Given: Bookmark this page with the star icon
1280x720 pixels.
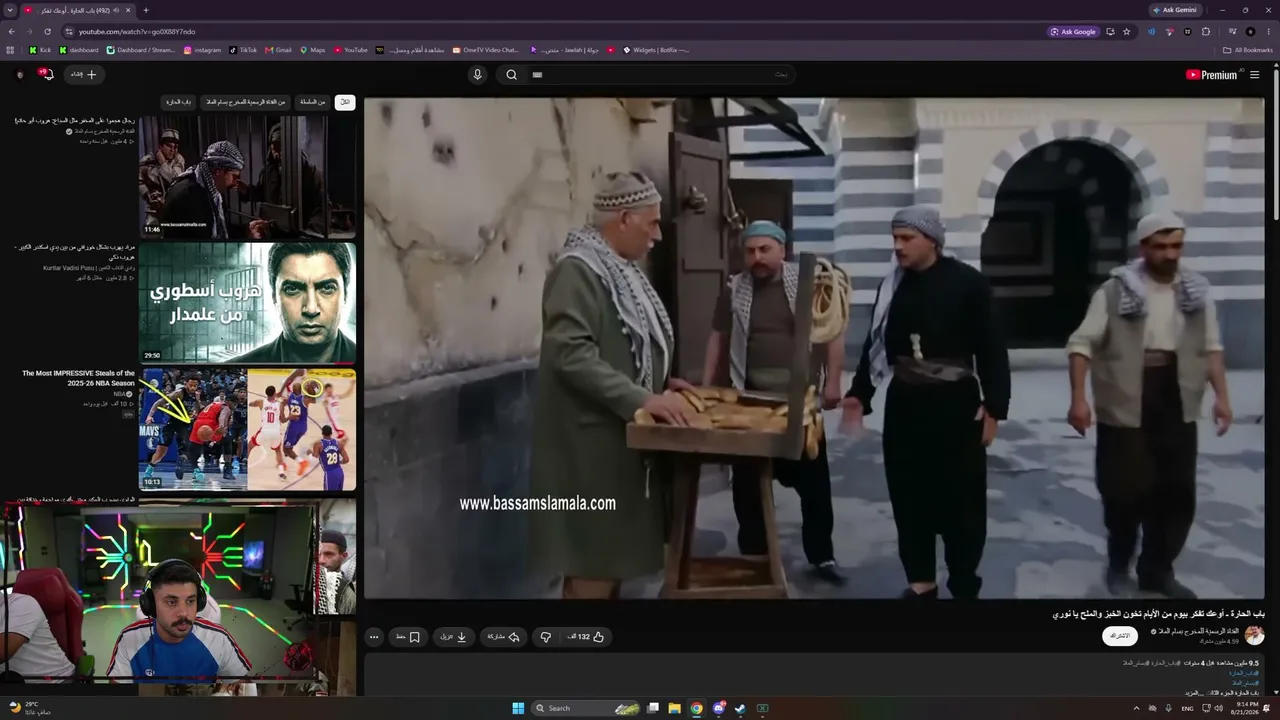Looking at the screenshot, I should pos(1126,31).
